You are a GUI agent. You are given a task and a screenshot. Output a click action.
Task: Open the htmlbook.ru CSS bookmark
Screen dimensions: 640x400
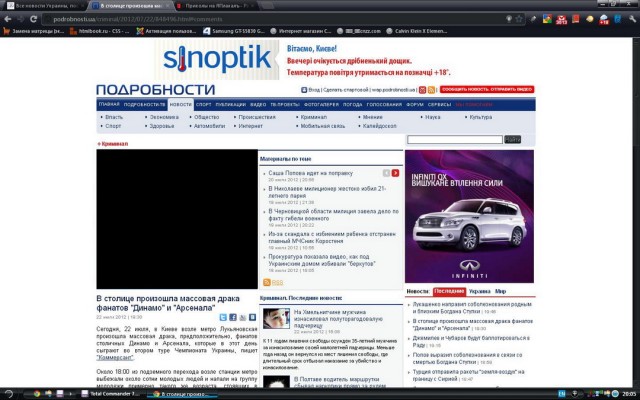tap(100, 31)
